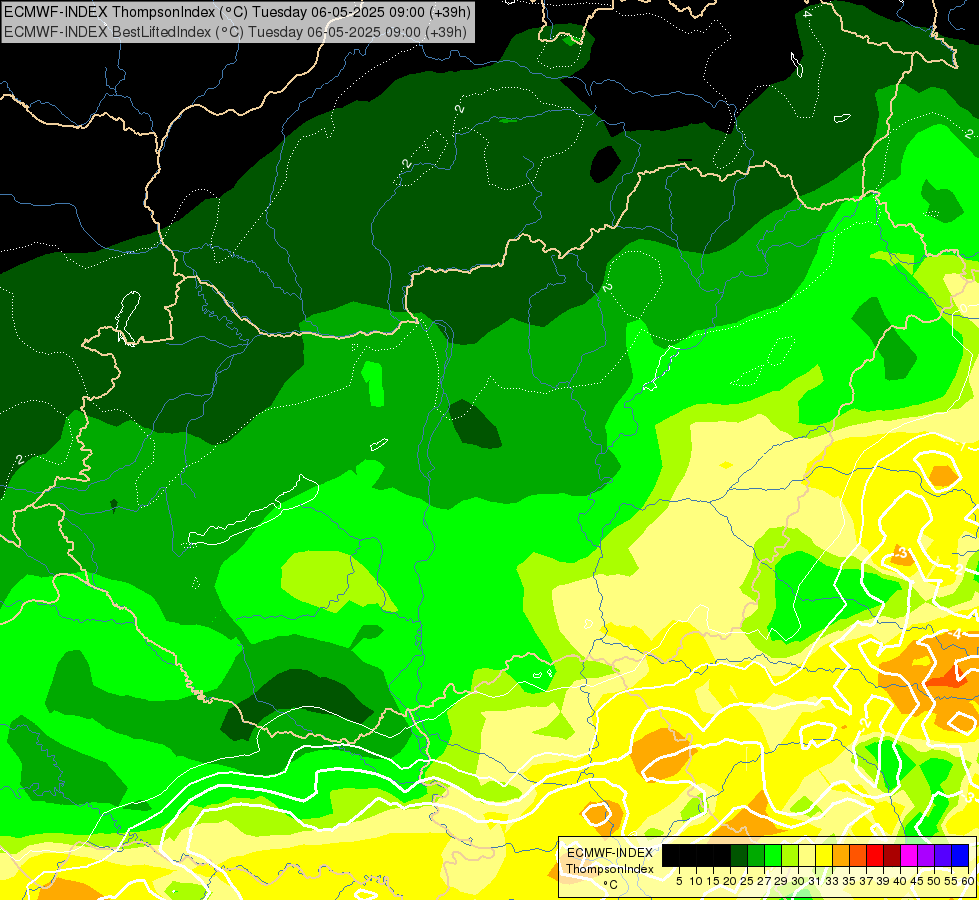979x900 pixels.
Task: Click legend tick value 25
Action: pyautogui.click(x=747, y=881)
